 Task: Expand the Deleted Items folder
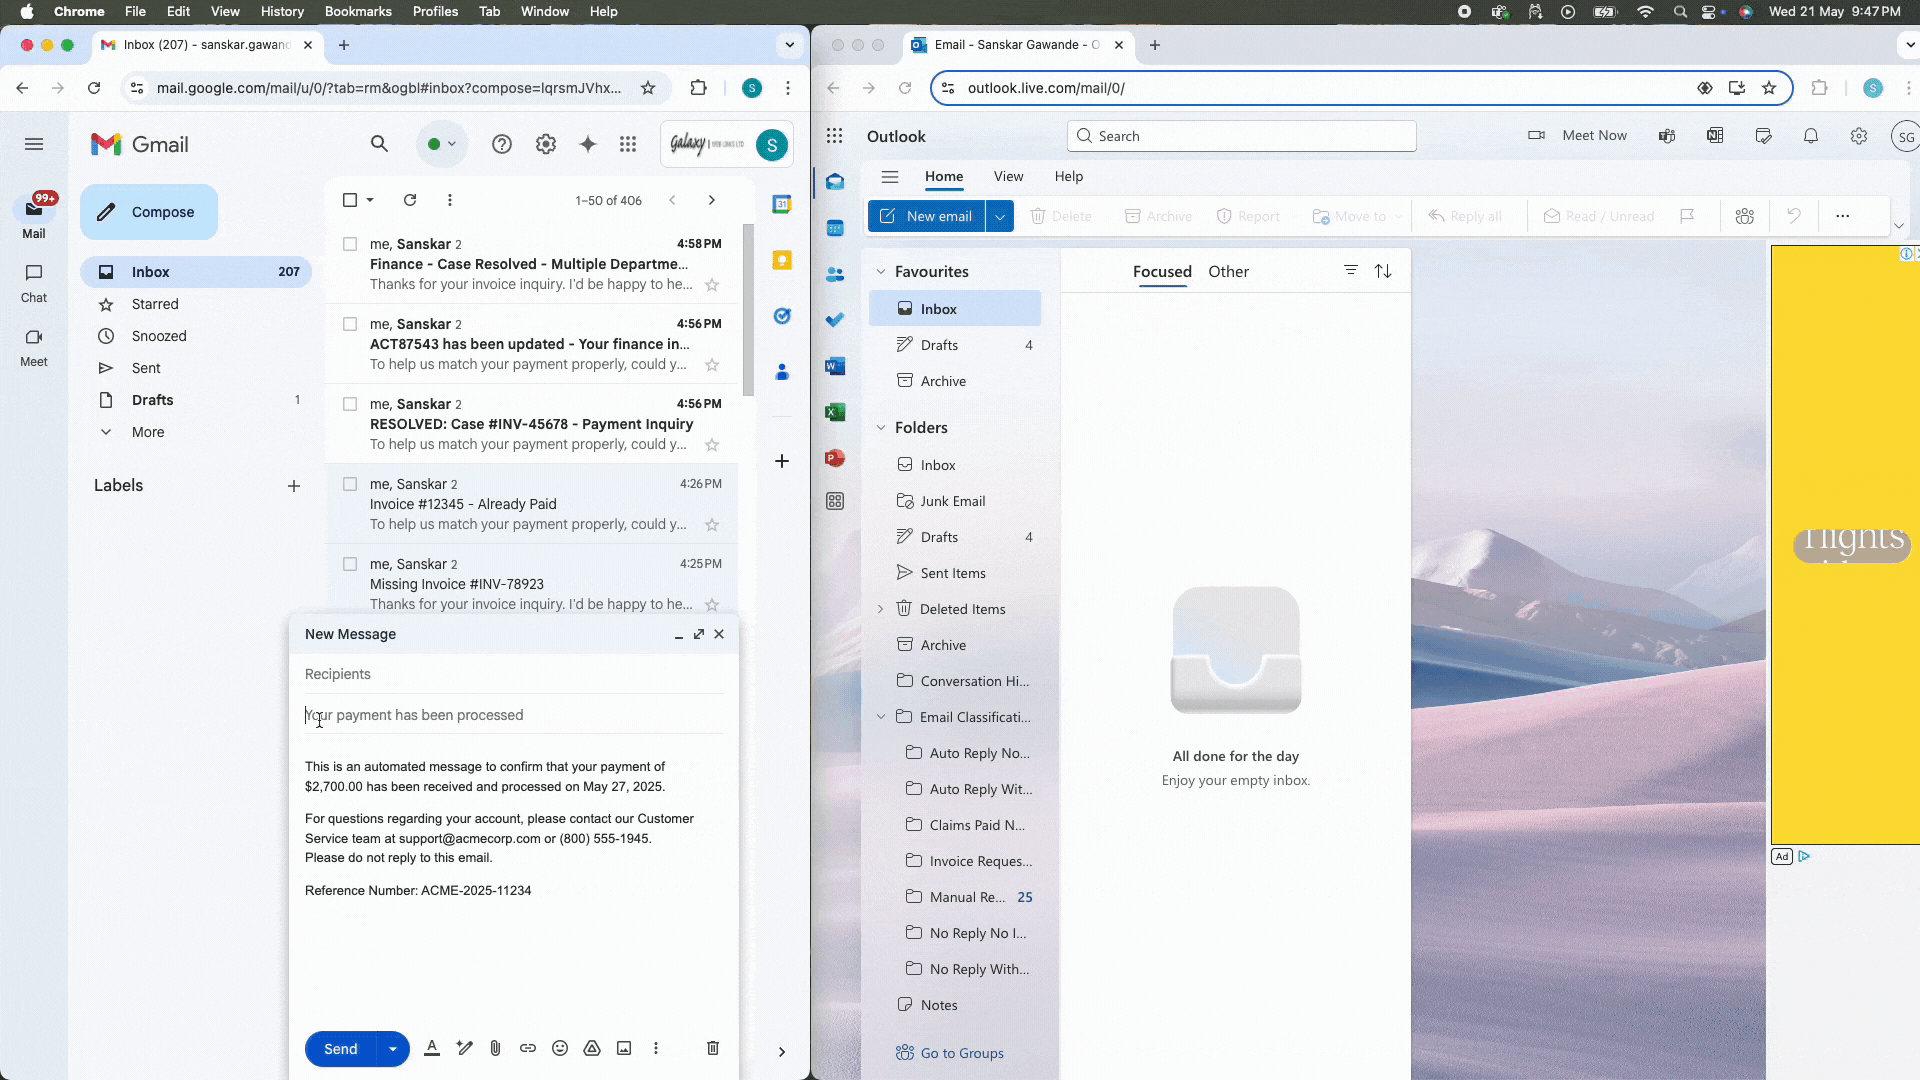coord(881,609)
